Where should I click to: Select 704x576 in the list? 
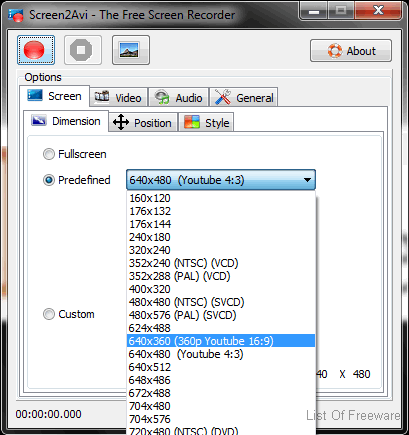(221, 419)
